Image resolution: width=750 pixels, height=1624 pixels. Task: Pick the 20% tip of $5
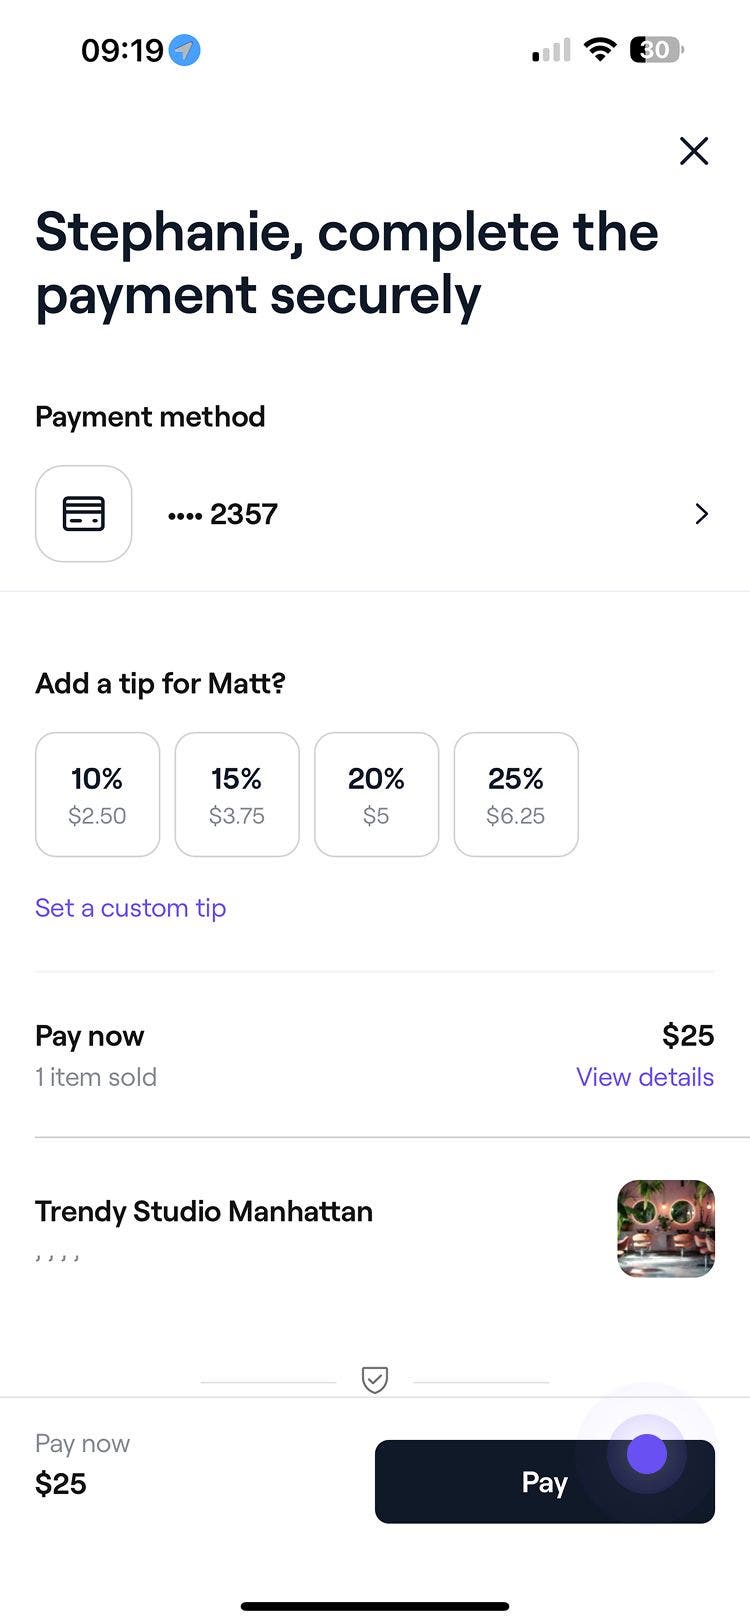(376, 794)
